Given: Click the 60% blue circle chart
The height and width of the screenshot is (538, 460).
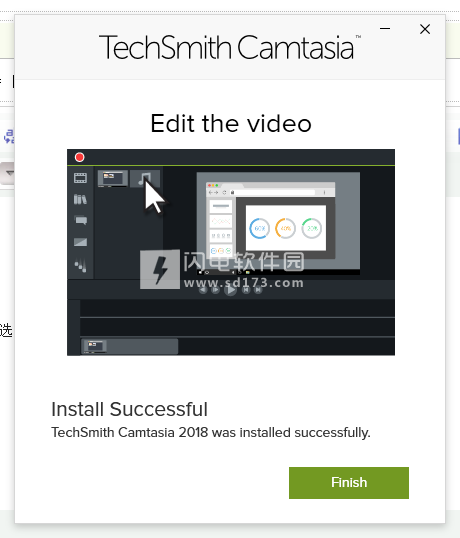Looking at the screenshot, I should tap(259, 228).
